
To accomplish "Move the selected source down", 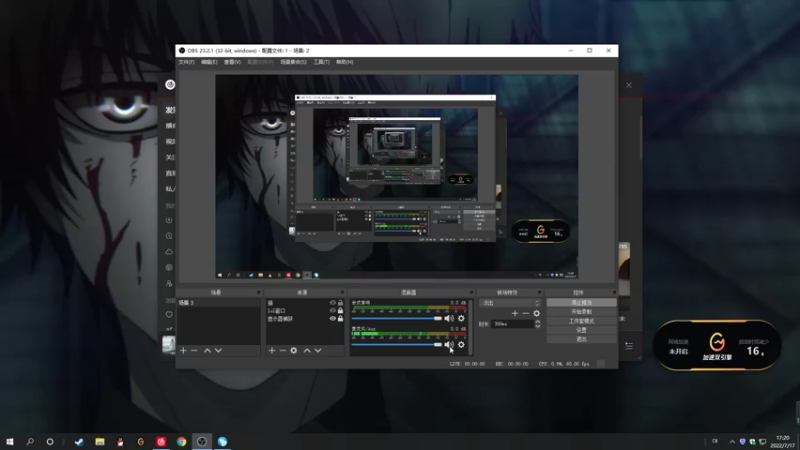I will pos(318,351).
